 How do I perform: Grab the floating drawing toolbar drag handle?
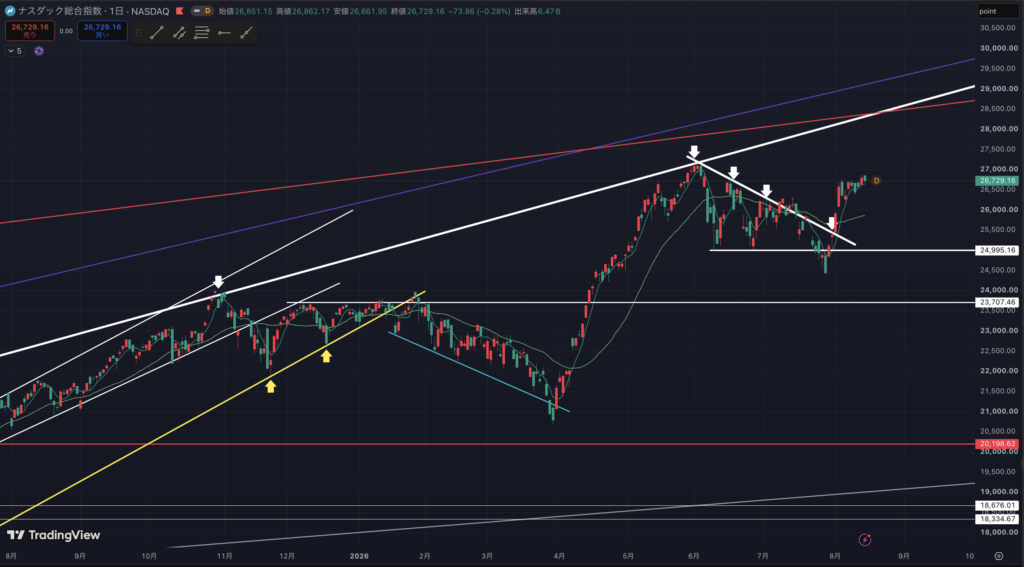(x=138, y=33)
